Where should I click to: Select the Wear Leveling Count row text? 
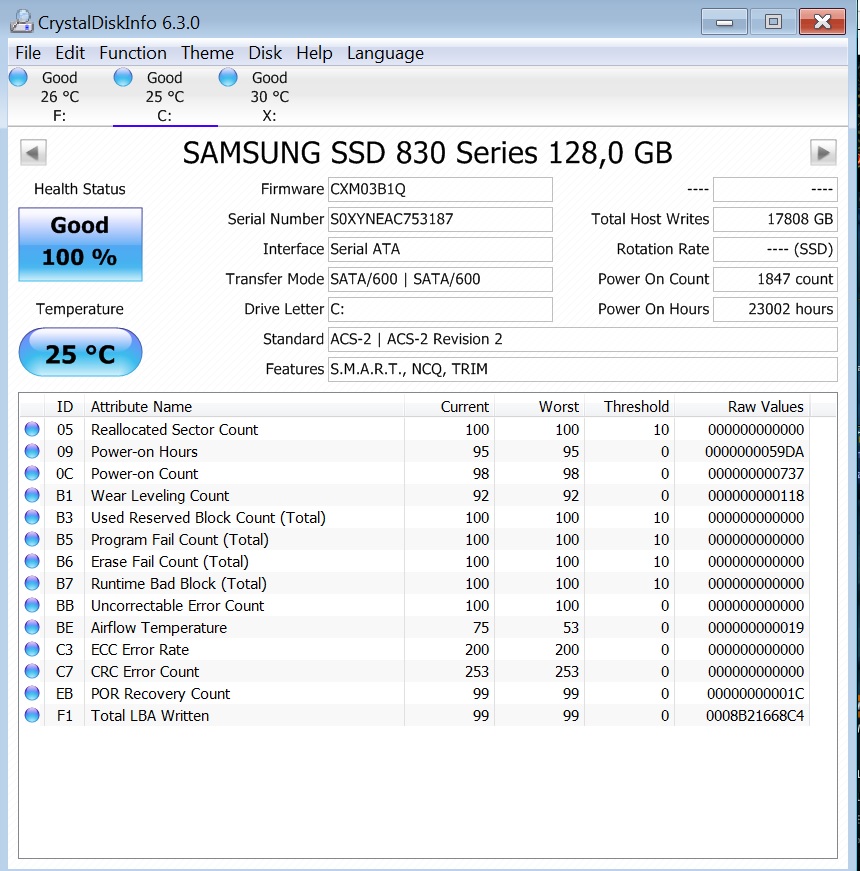point(160,495)
